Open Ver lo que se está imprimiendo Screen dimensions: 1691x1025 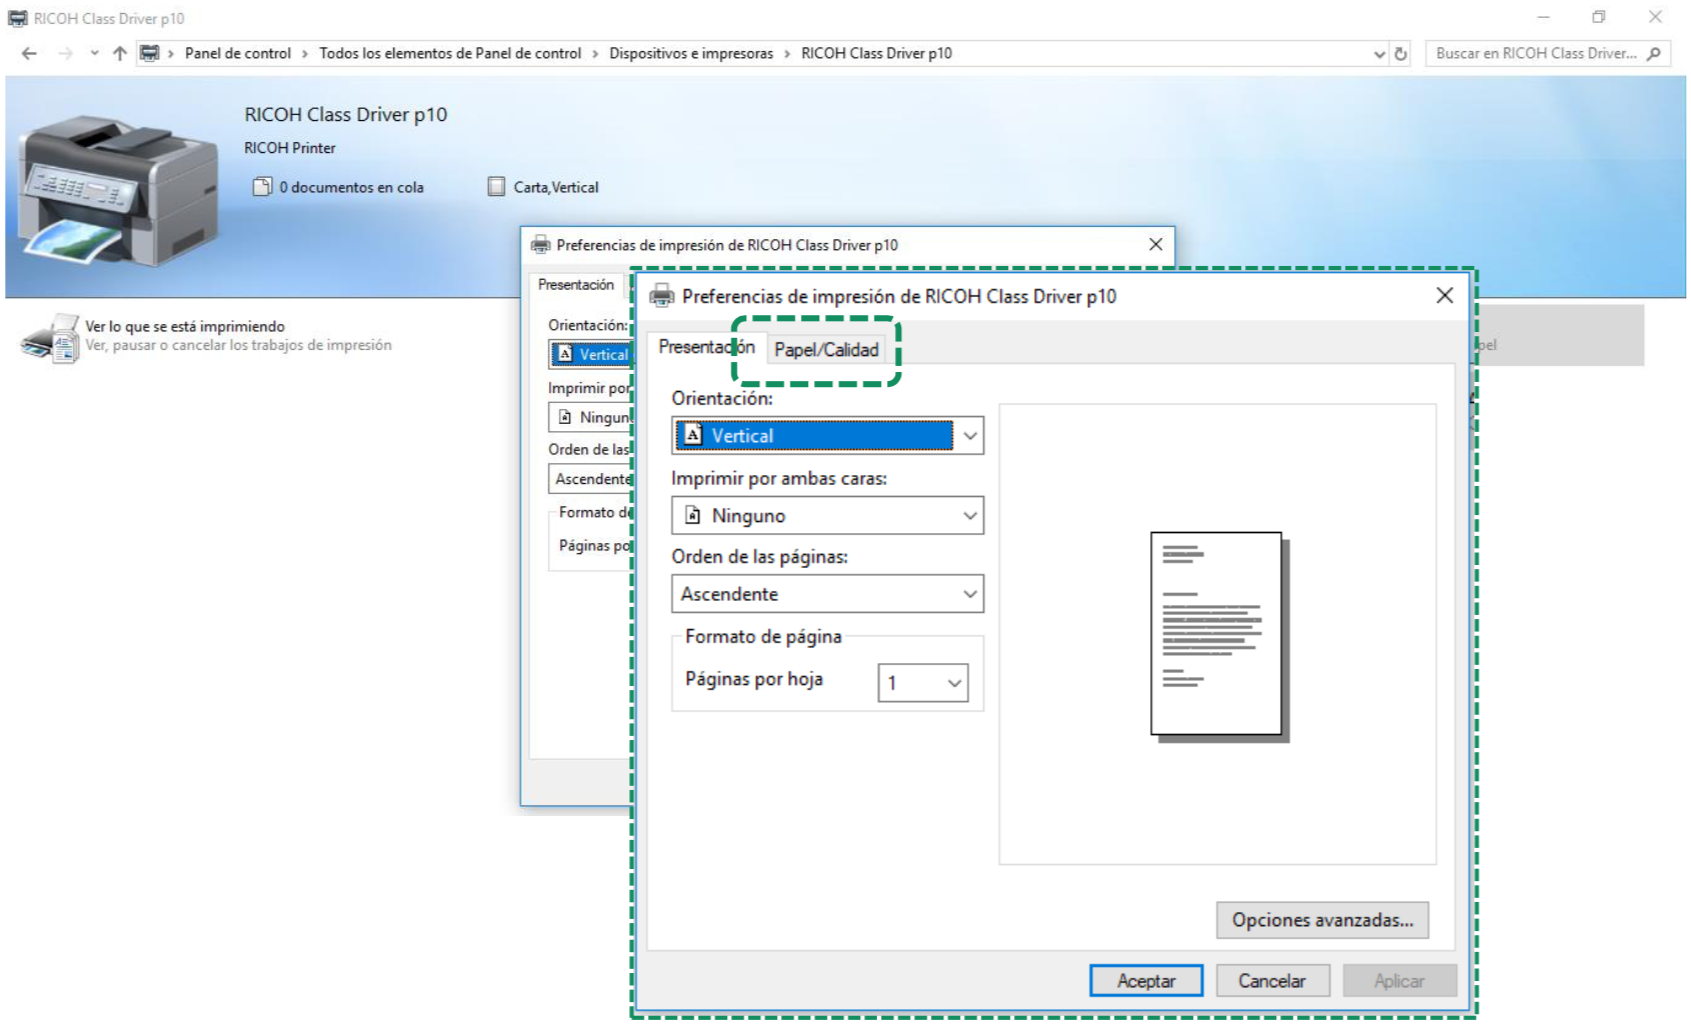(185, 326)
